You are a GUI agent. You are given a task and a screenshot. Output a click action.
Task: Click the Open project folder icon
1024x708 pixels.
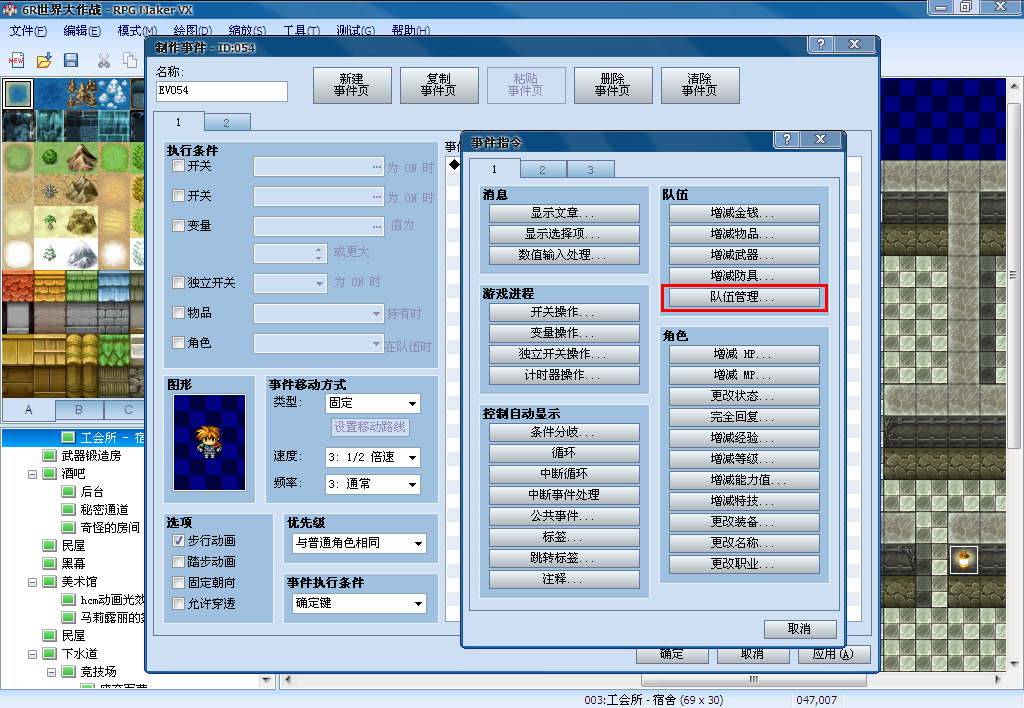pyautogui.click(x=44, y=60)
